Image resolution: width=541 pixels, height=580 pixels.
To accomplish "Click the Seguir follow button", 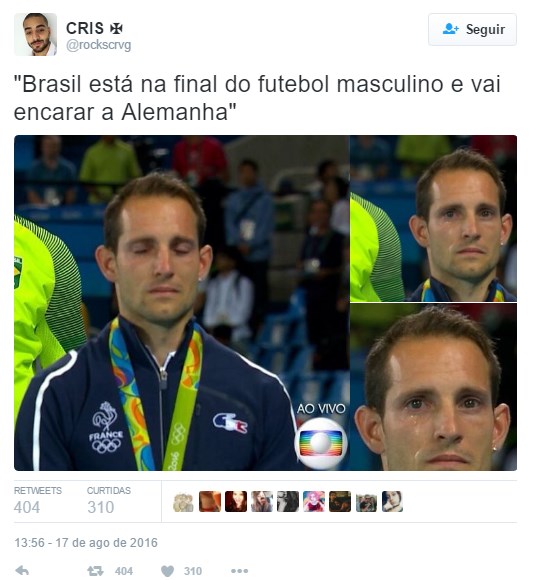I will (472, 30).
